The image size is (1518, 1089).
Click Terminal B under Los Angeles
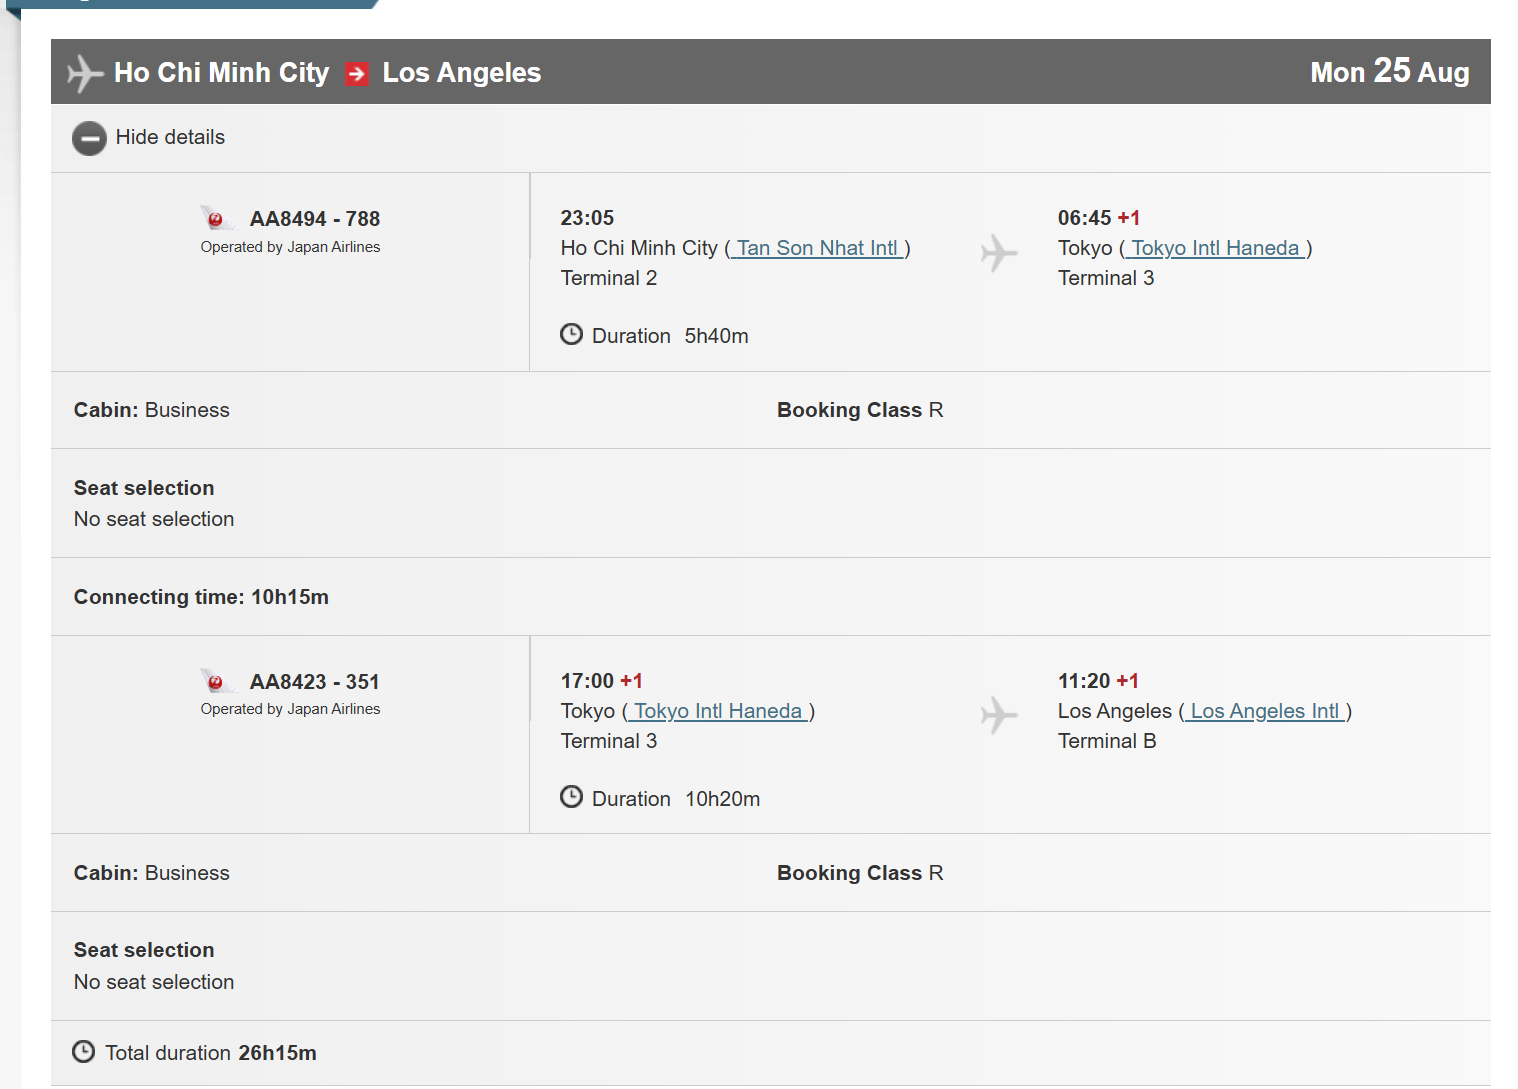point(1107,741)
